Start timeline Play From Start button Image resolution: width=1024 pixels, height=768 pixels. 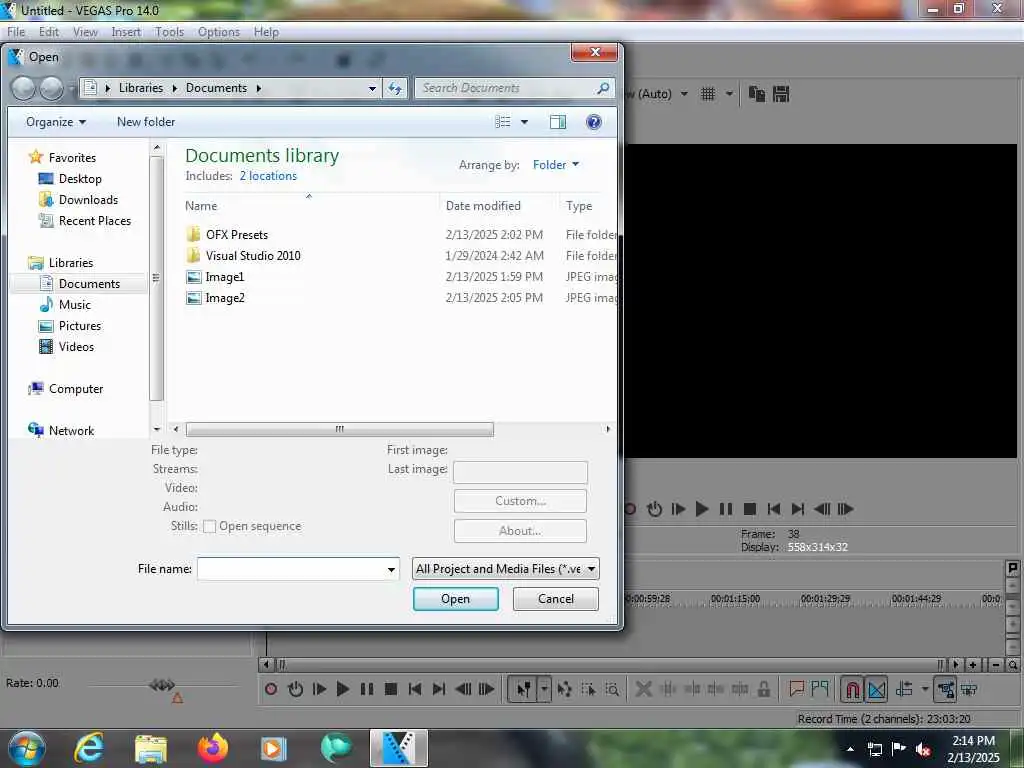[x=319, y=689]
